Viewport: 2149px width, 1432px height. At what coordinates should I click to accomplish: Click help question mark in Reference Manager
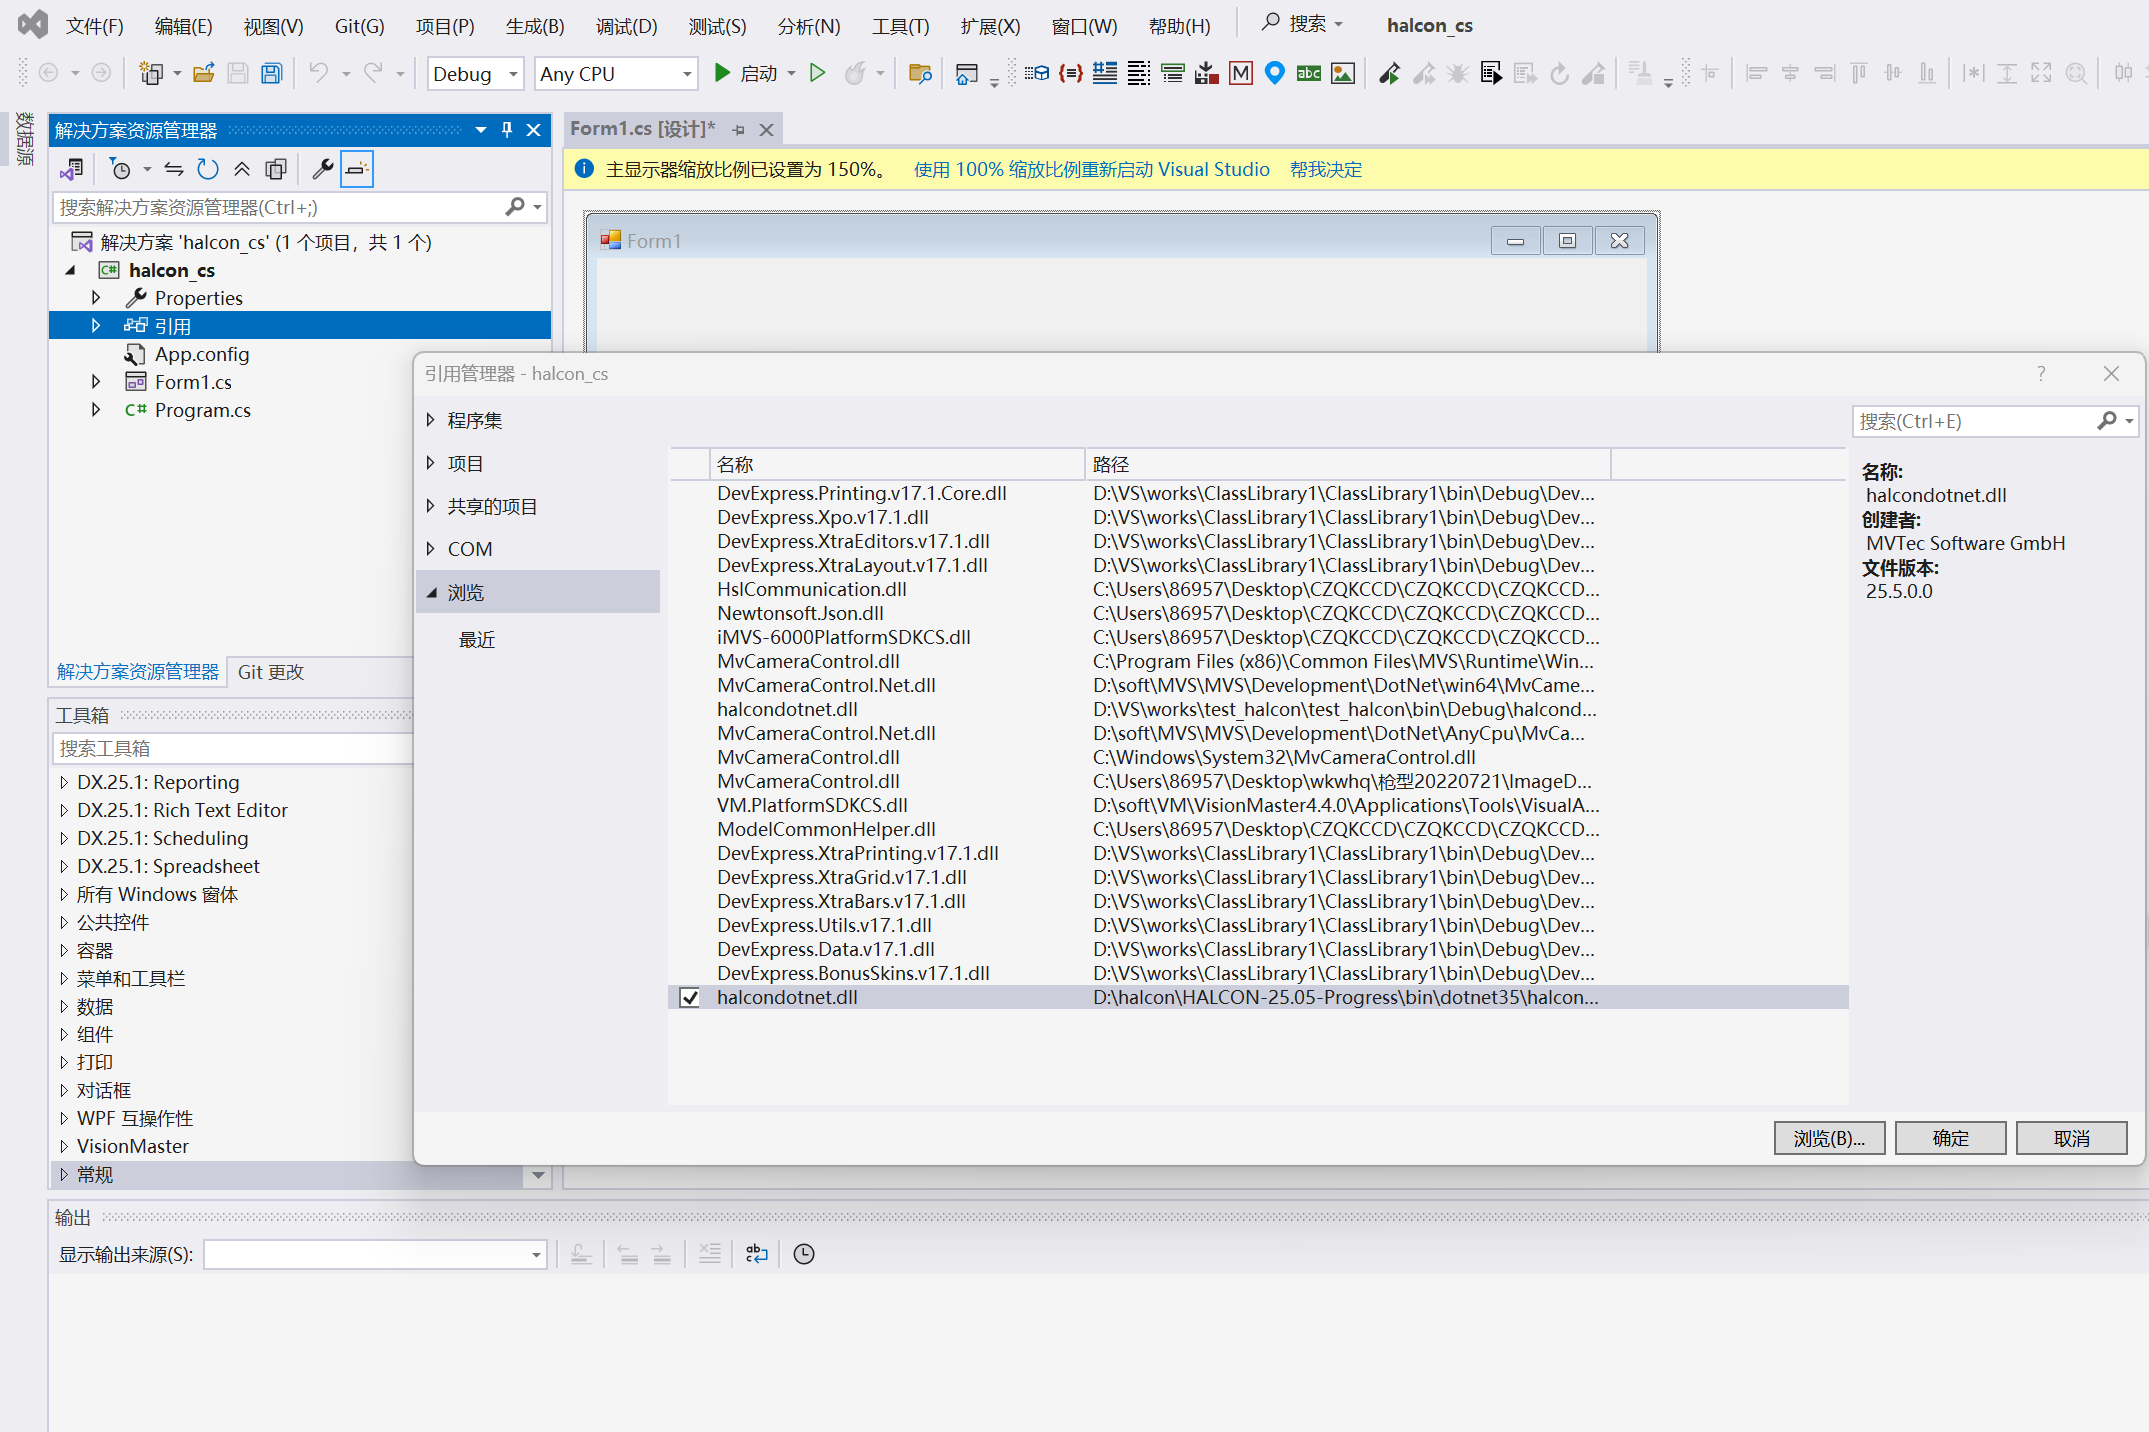click(x=2041, y=373)
